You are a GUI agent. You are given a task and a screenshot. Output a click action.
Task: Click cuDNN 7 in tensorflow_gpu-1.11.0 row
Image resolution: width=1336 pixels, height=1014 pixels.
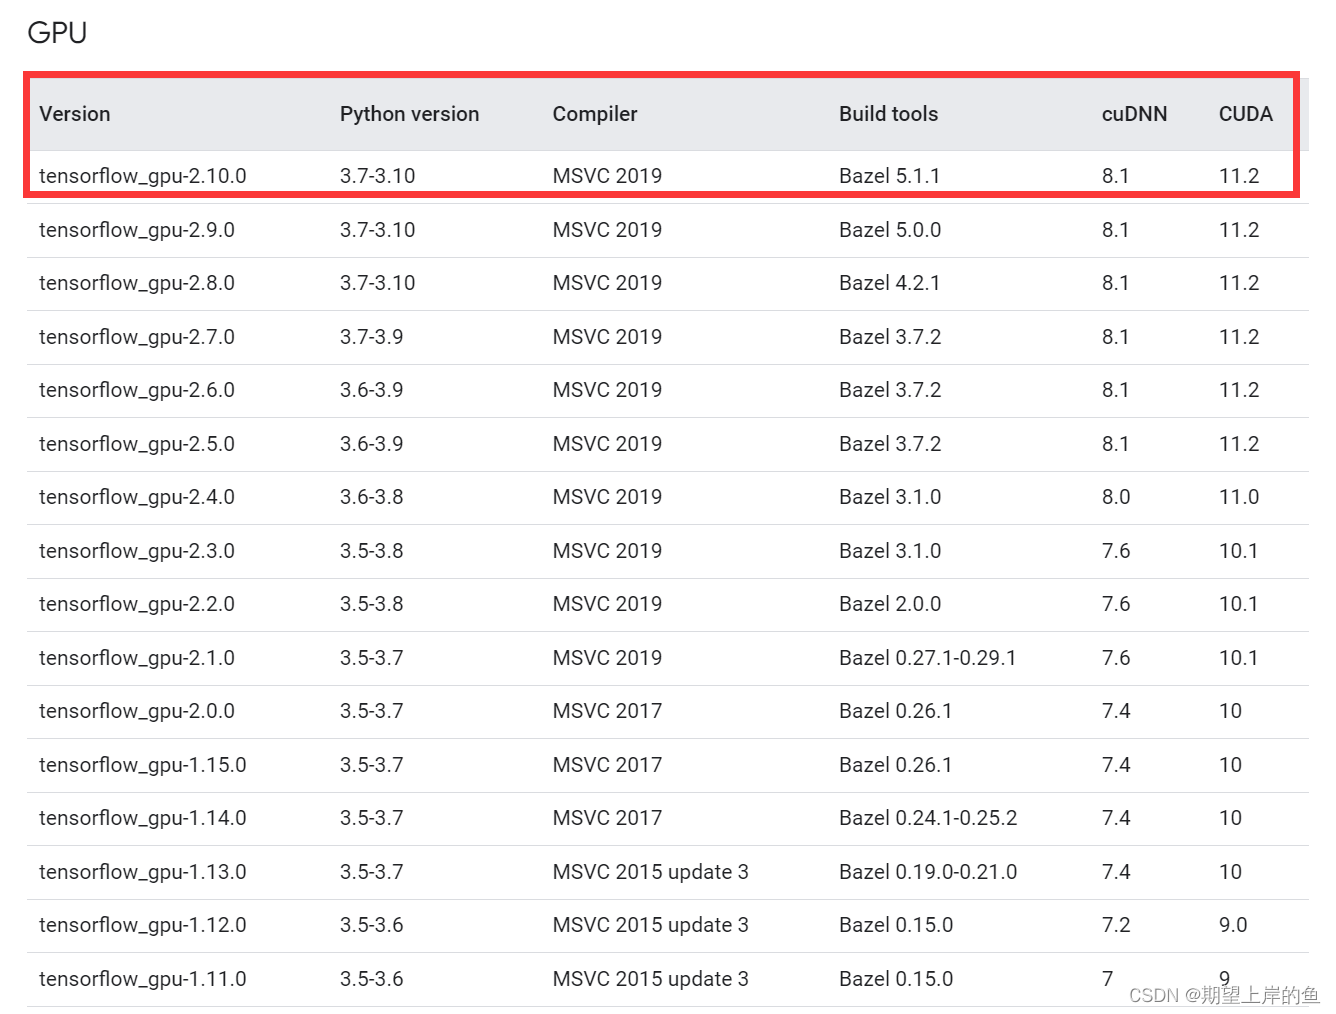point(1108,979)
